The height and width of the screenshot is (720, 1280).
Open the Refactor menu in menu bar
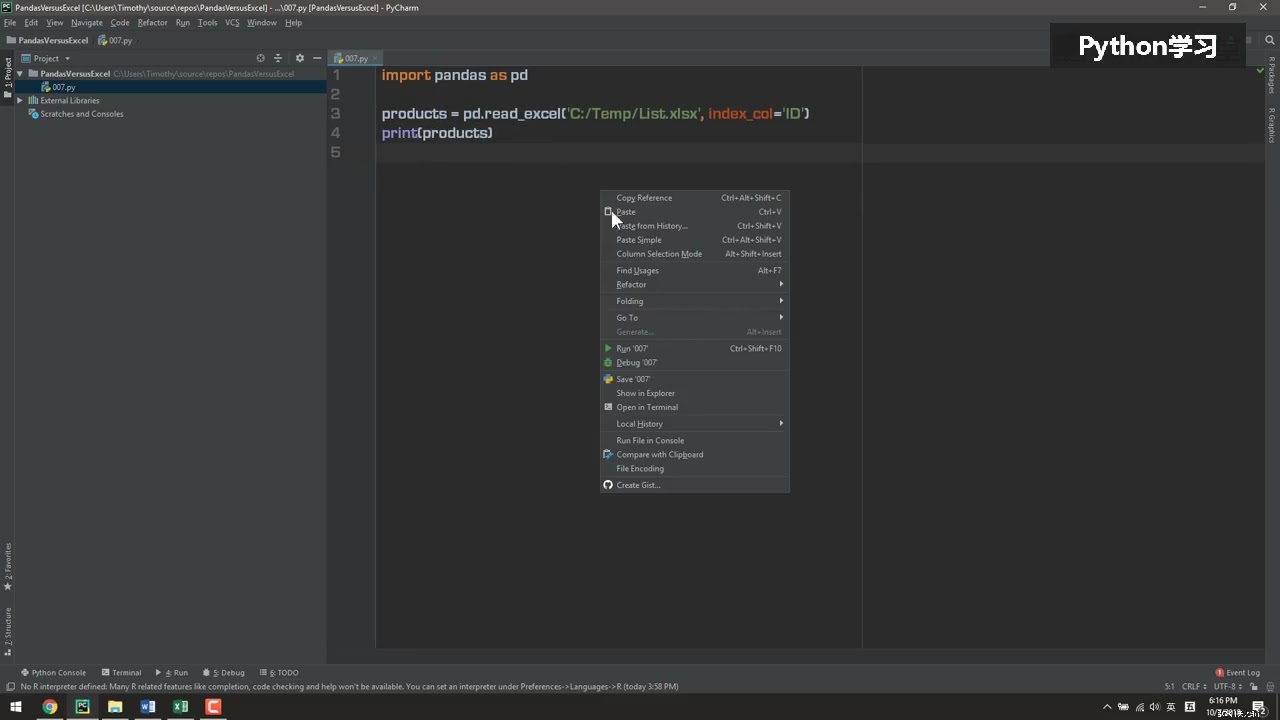pos(152,22)
